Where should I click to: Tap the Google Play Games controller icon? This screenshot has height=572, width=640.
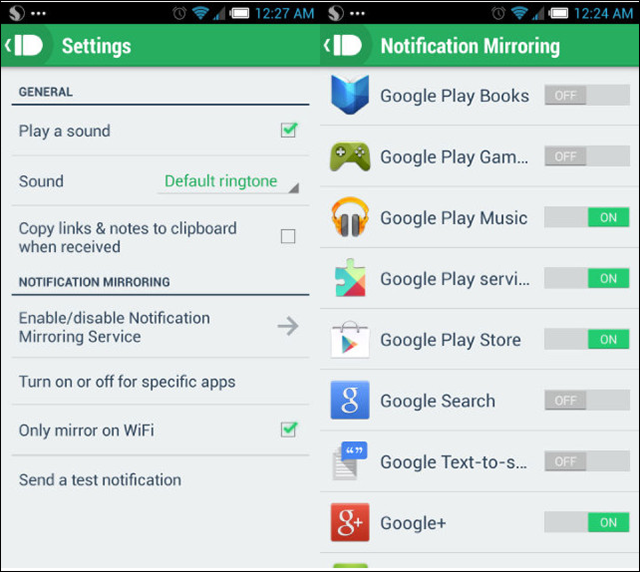(350, 156)
